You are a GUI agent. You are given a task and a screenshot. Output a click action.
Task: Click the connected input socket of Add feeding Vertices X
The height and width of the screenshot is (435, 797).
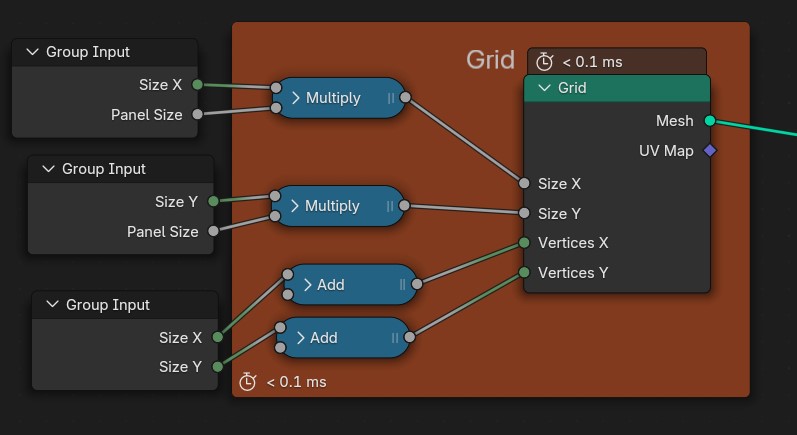coord(288,274)
